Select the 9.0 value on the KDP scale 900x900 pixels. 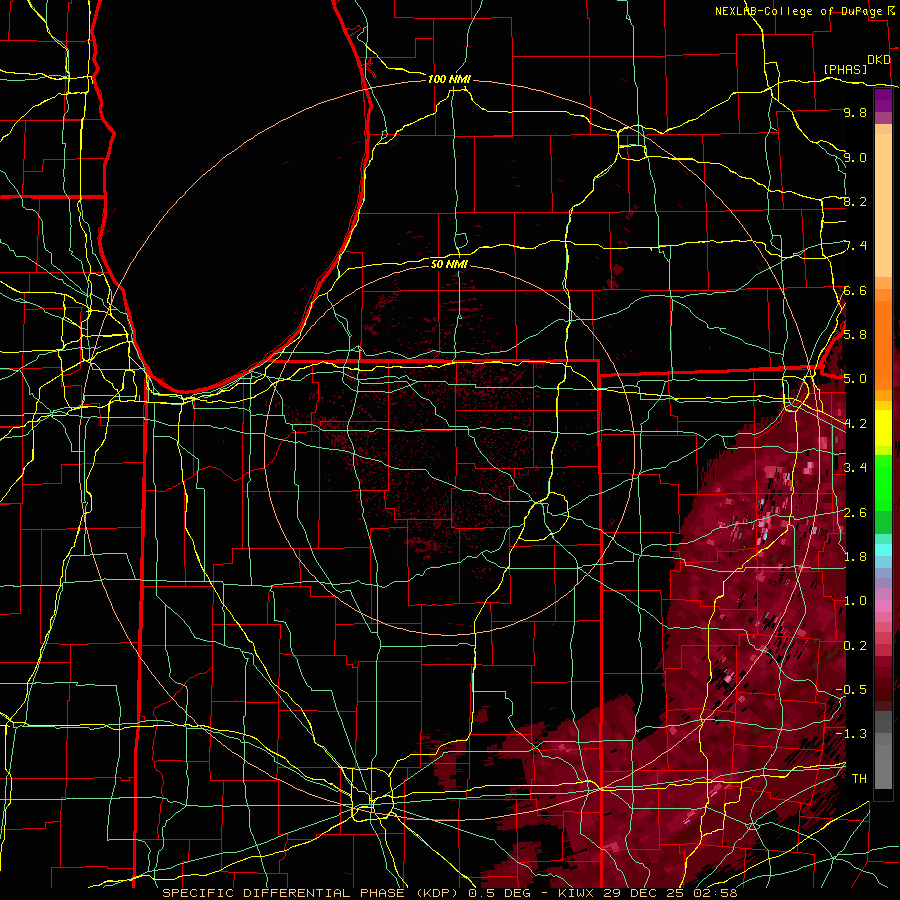pyautogui.click(x=855, y=157)
